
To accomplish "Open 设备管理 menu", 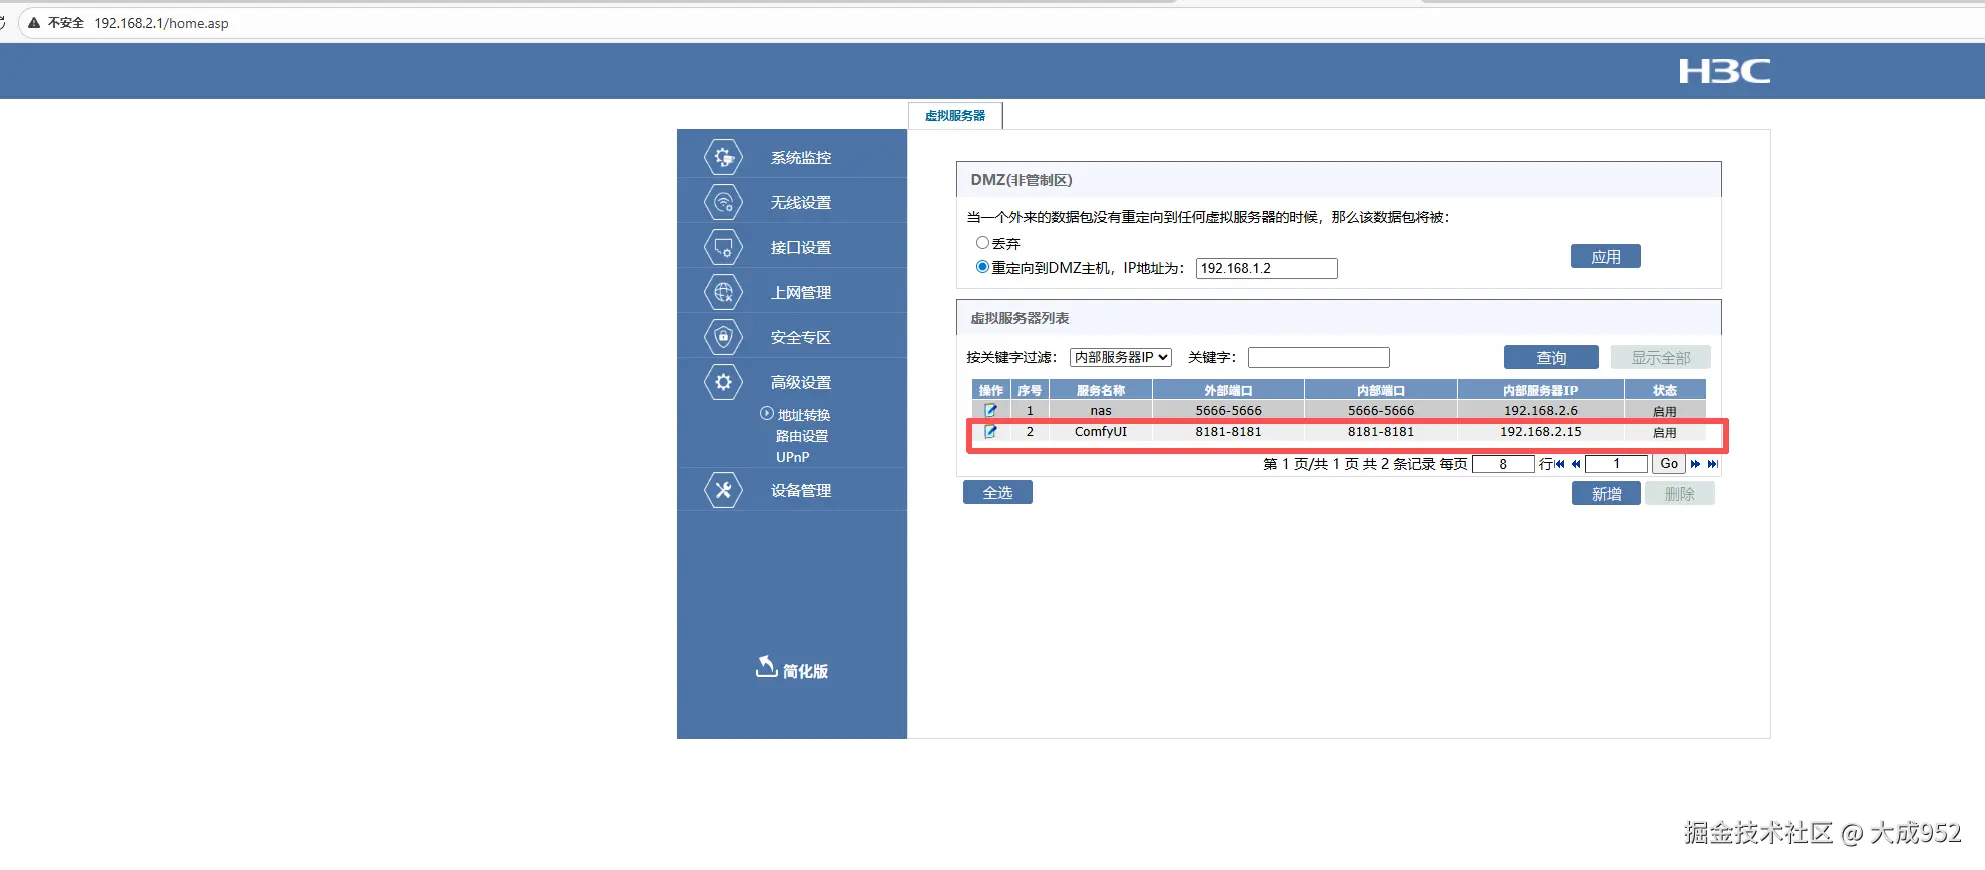I will (x=800, y=491).
